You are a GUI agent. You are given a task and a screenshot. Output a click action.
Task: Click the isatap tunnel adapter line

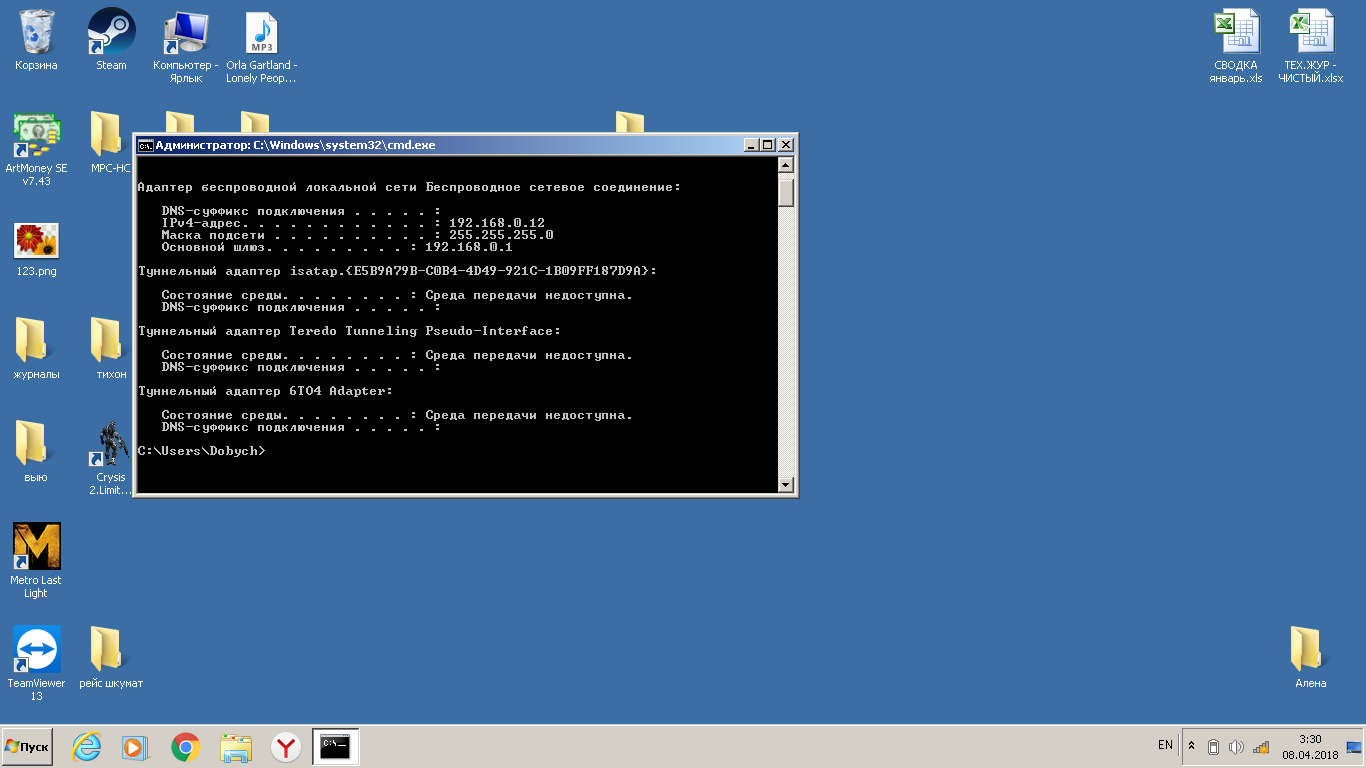point(397,271)
